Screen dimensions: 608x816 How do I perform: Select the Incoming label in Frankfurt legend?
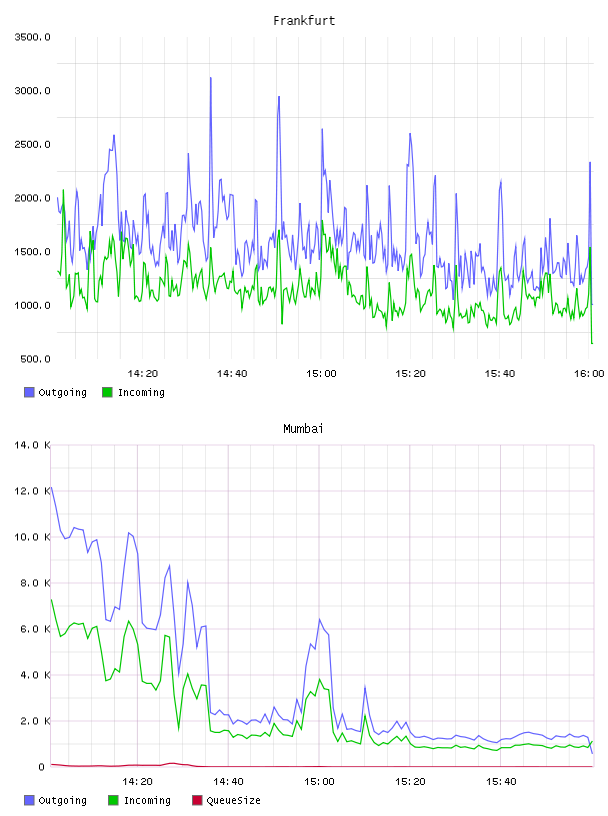141,392
